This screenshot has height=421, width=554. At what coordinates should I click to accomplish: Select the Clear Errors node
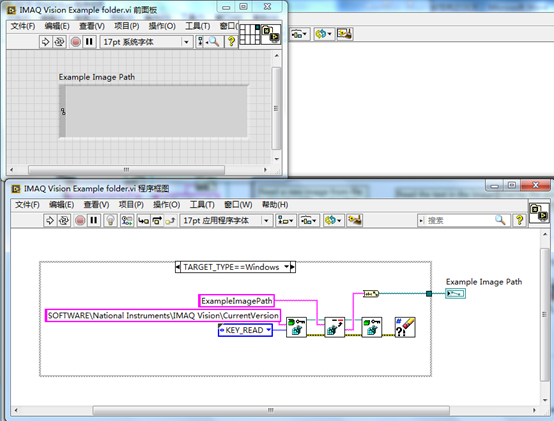tap(405, 327)
